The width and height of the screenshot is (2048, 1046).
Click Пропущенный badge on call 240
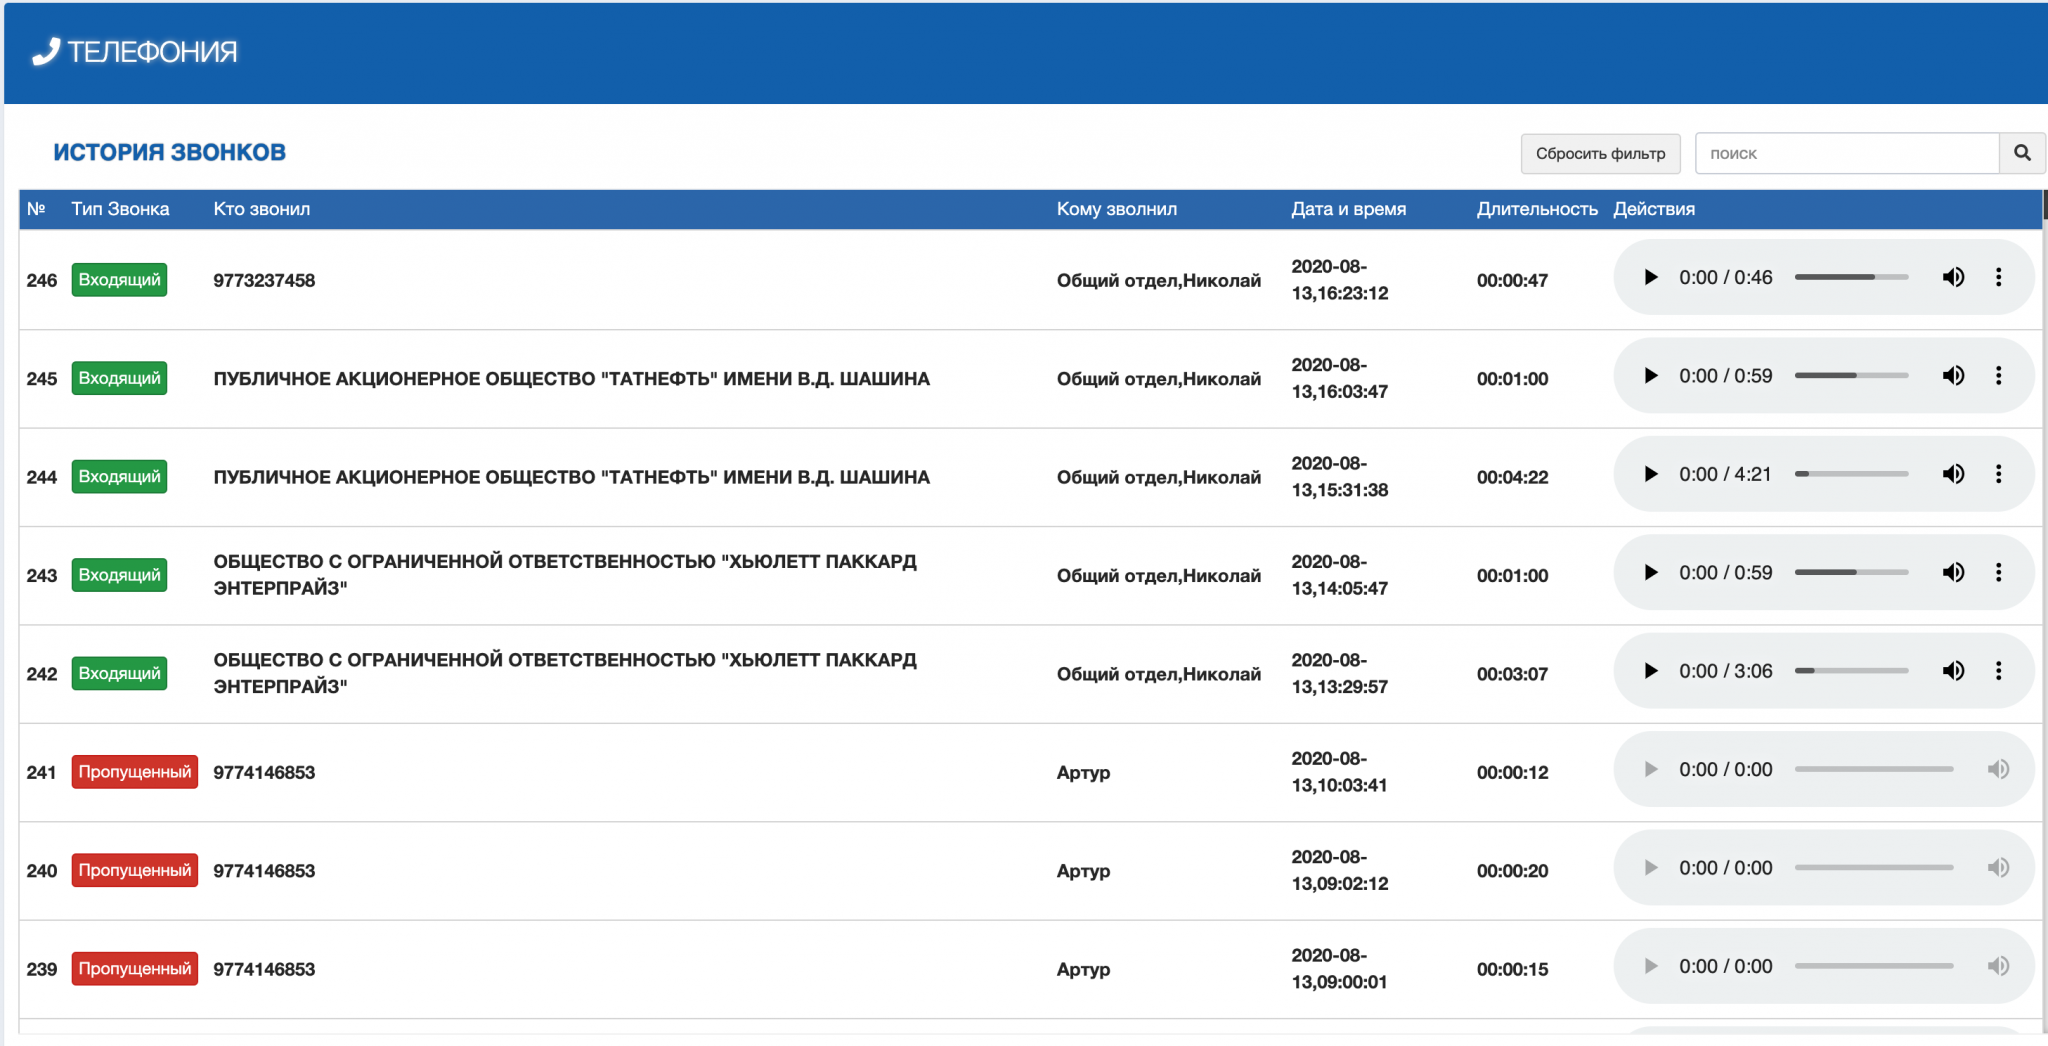(135, 870)
